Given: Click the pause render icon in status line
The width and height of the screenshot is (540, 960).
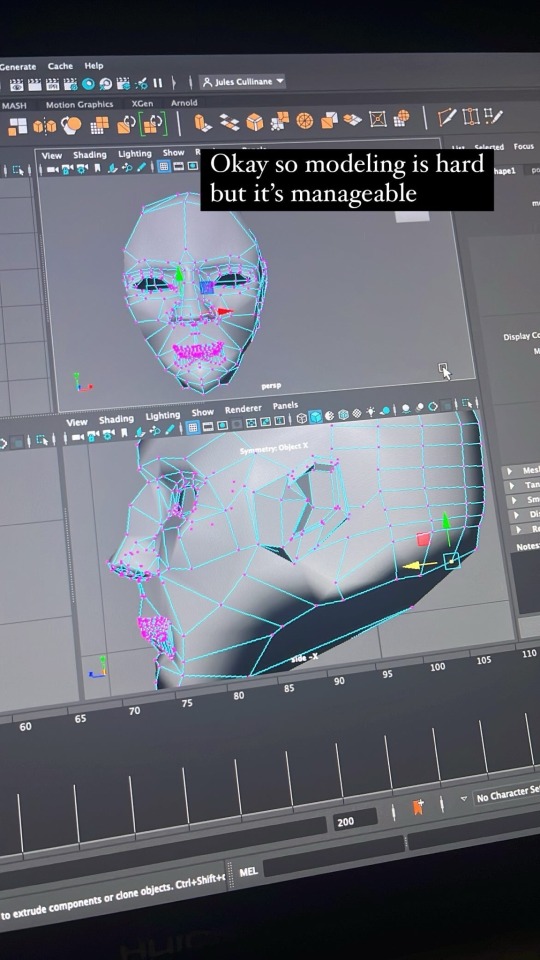Looking at the screenshot, I should point(157,83).
